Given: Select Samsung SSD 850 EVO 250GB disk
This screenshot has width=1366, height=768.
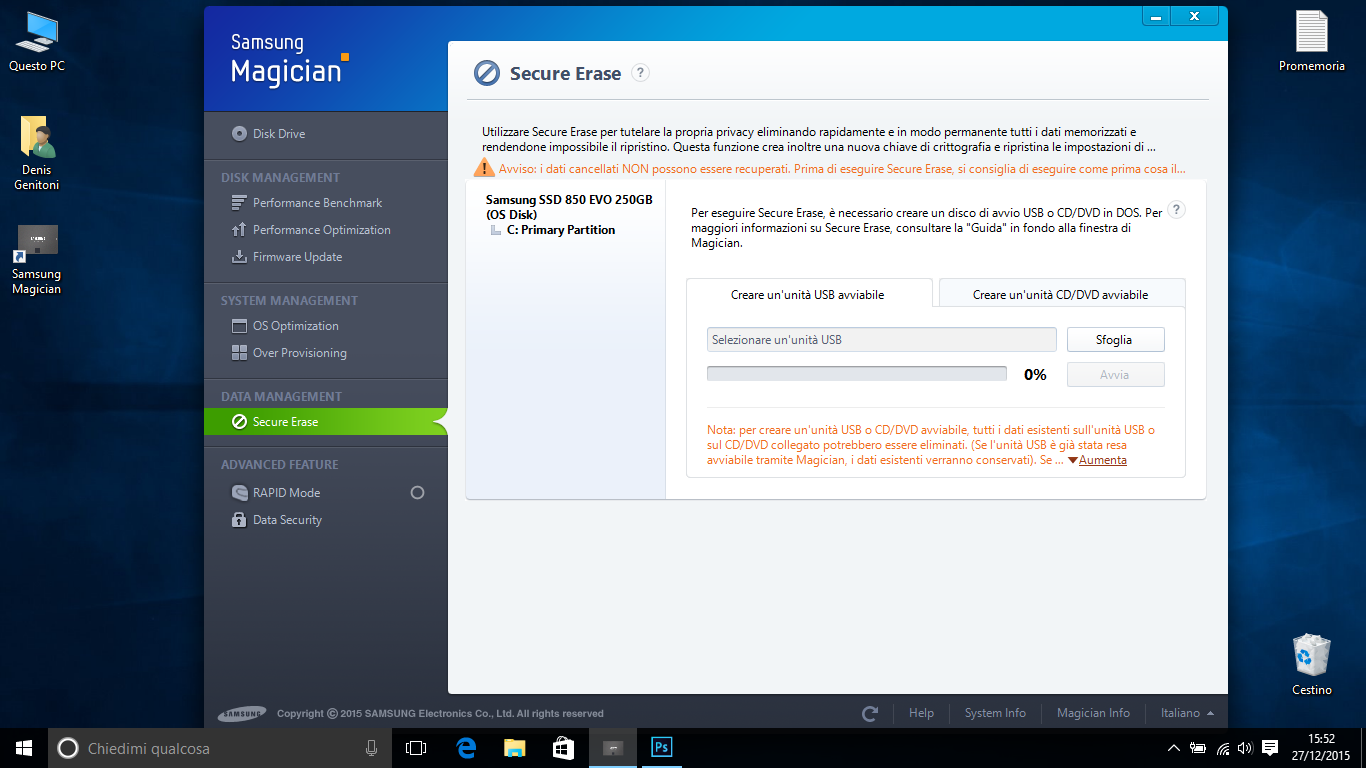Looking at the screenshot, I should tap(569, 207).
